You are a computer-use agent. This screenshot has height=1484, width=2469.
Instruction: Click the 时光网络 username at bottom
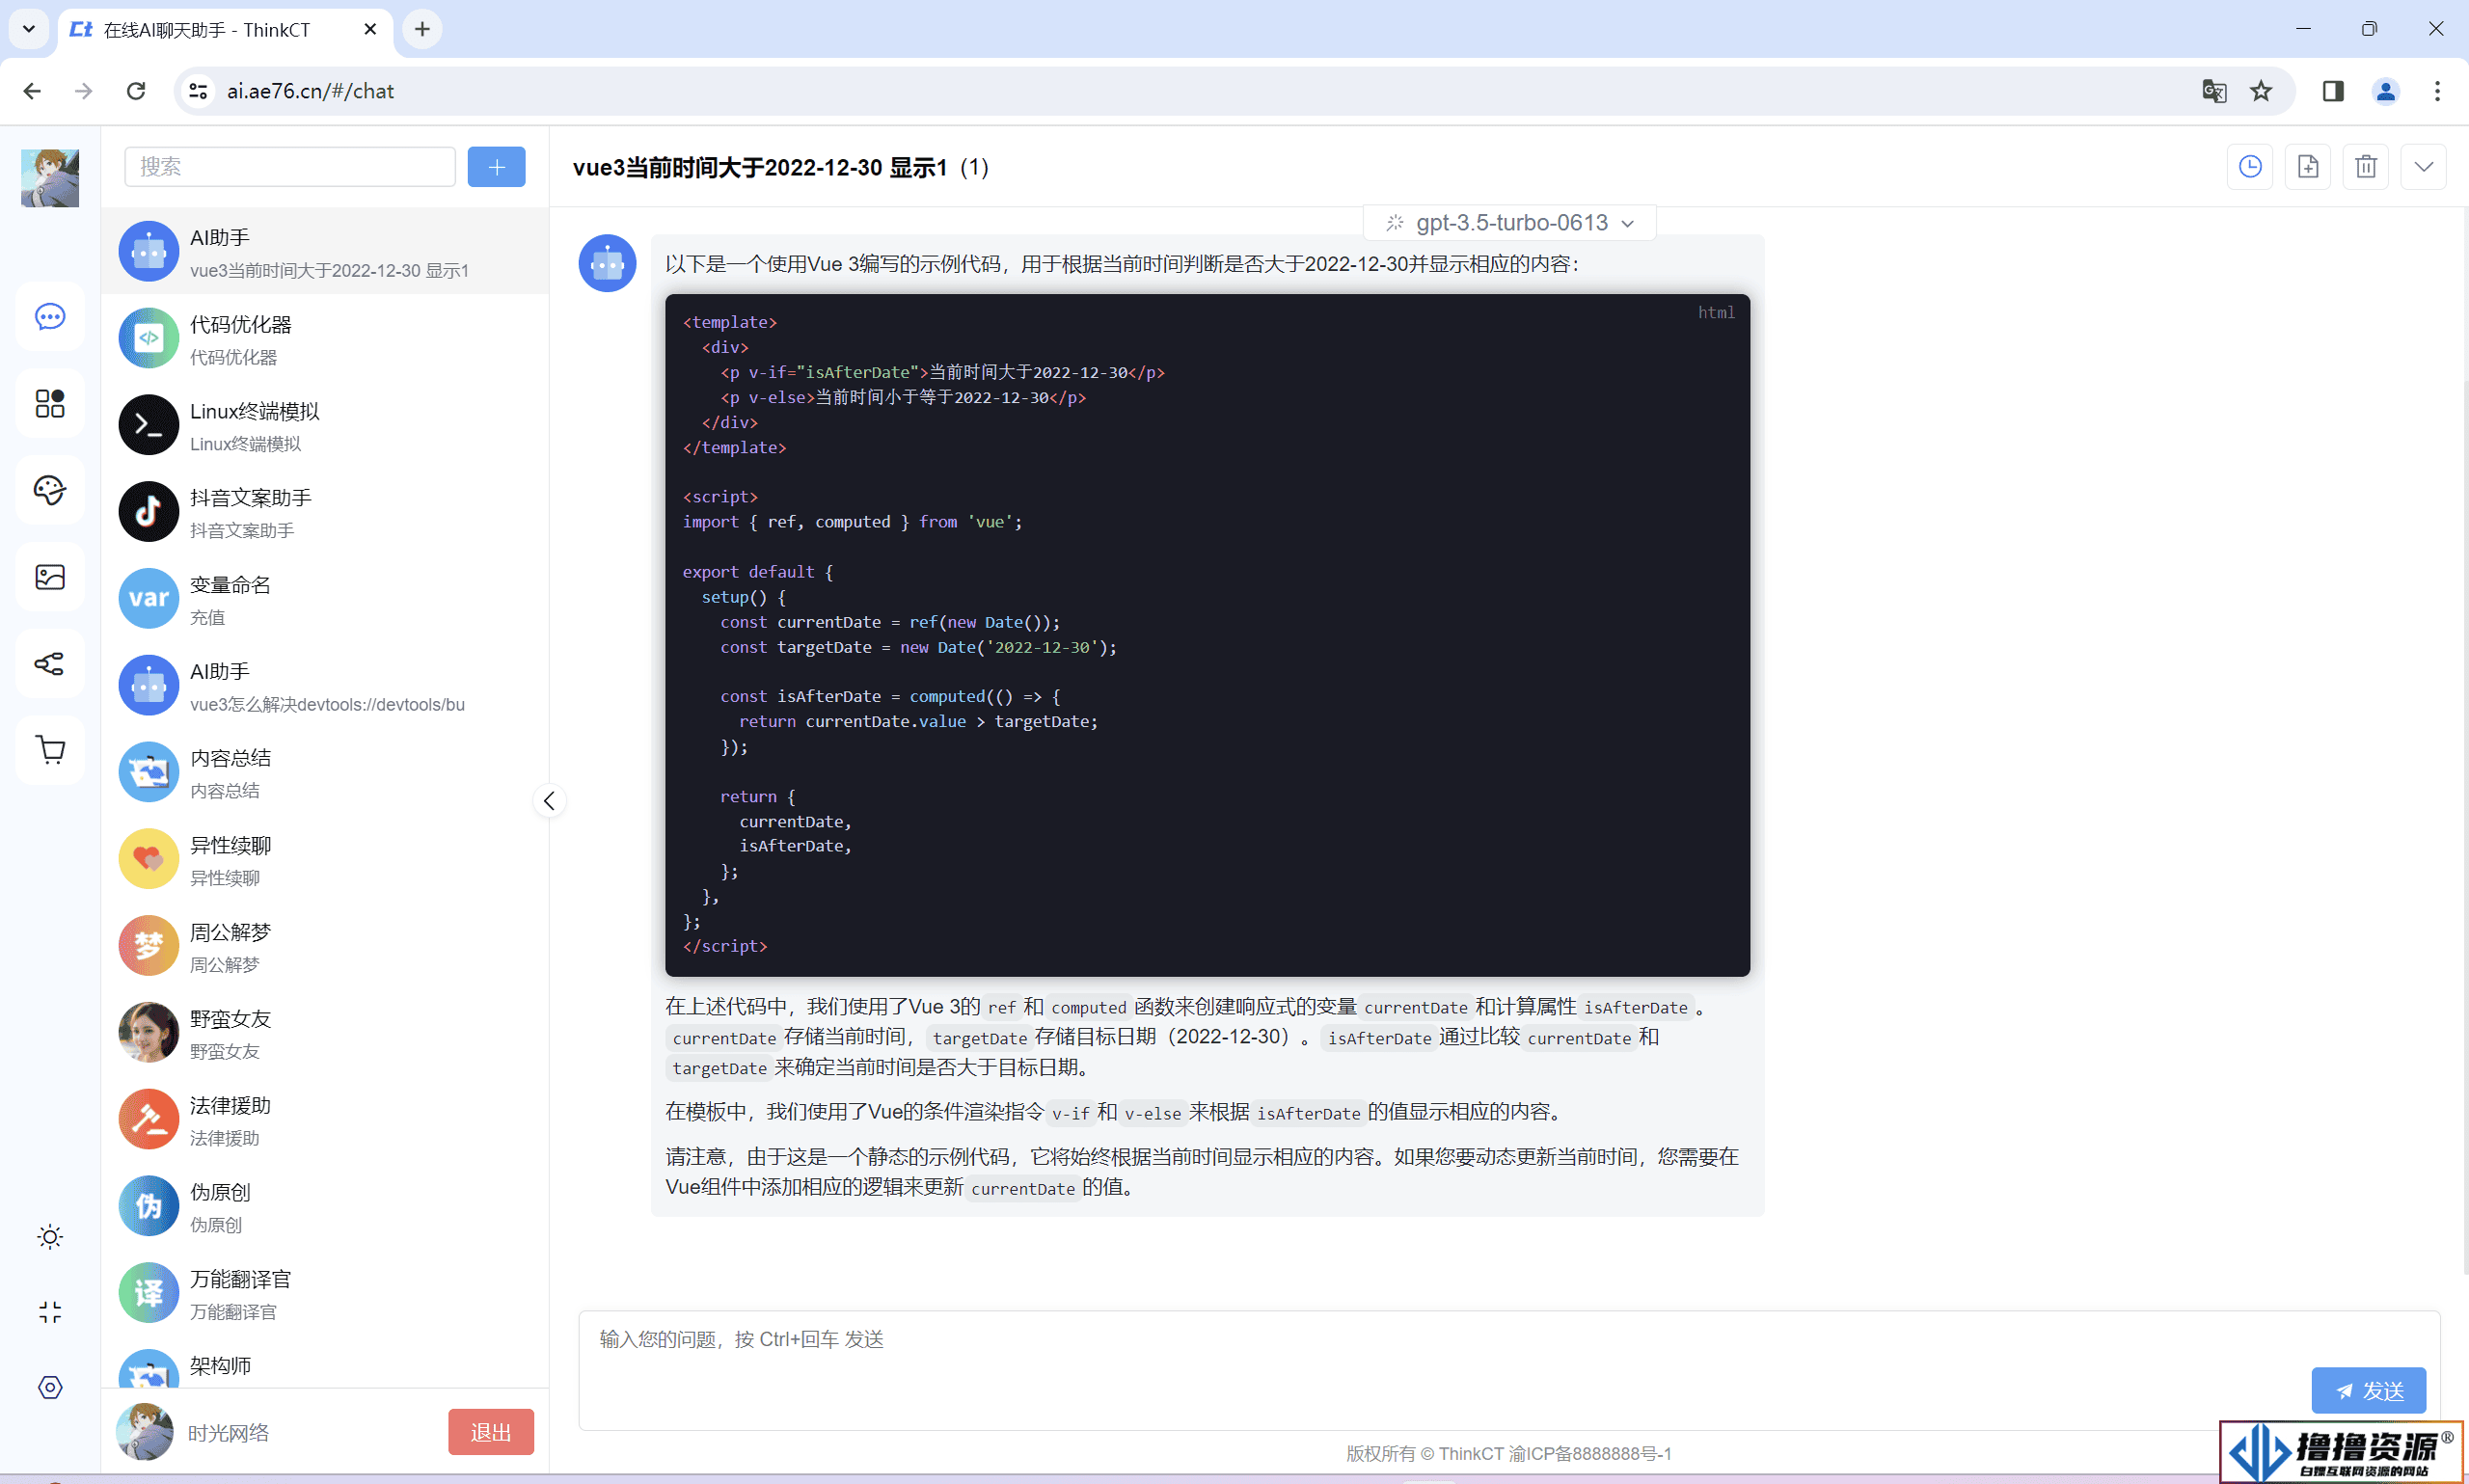pyautogui.click(x=229, y=1433)
